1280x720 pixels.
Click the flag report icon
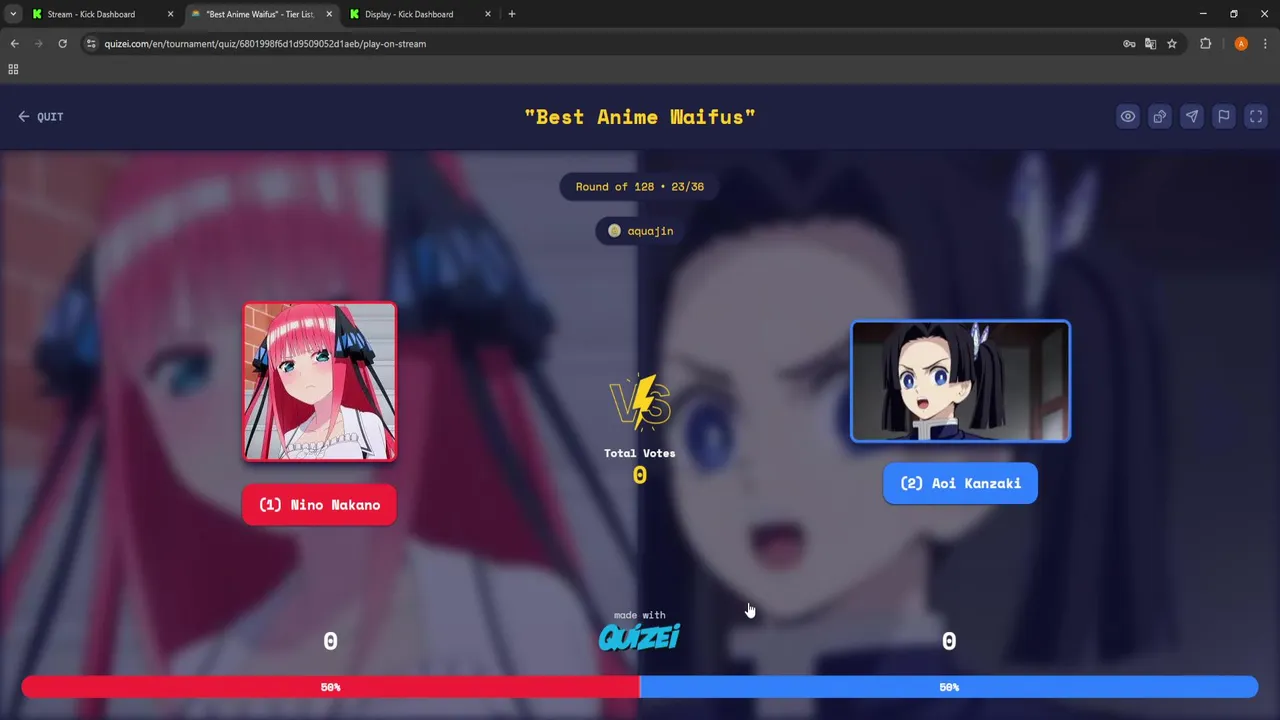click(x=1224, y=117)
